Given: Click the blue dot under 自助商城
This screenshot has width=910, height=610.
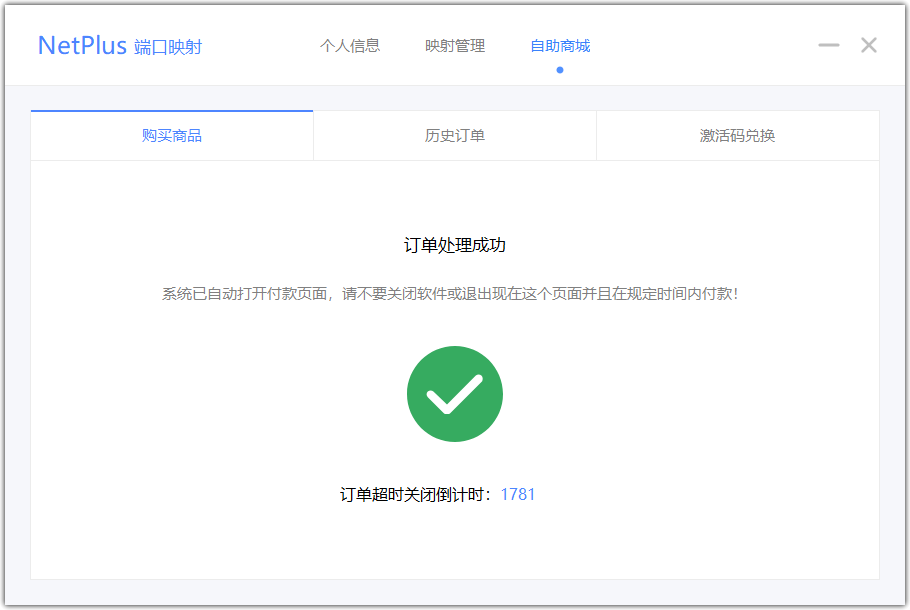Looking at the screenshot, I should pos(560,70).
